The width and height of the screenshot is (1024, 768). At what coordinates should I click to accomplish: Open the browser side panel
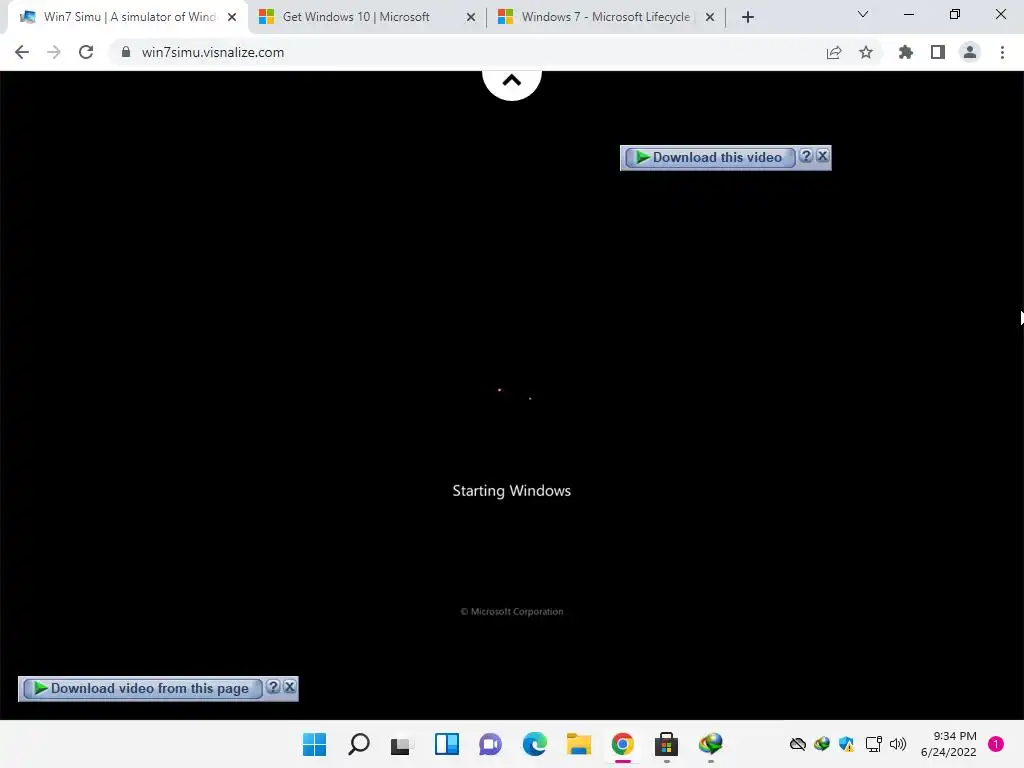[x=938, y=52]
